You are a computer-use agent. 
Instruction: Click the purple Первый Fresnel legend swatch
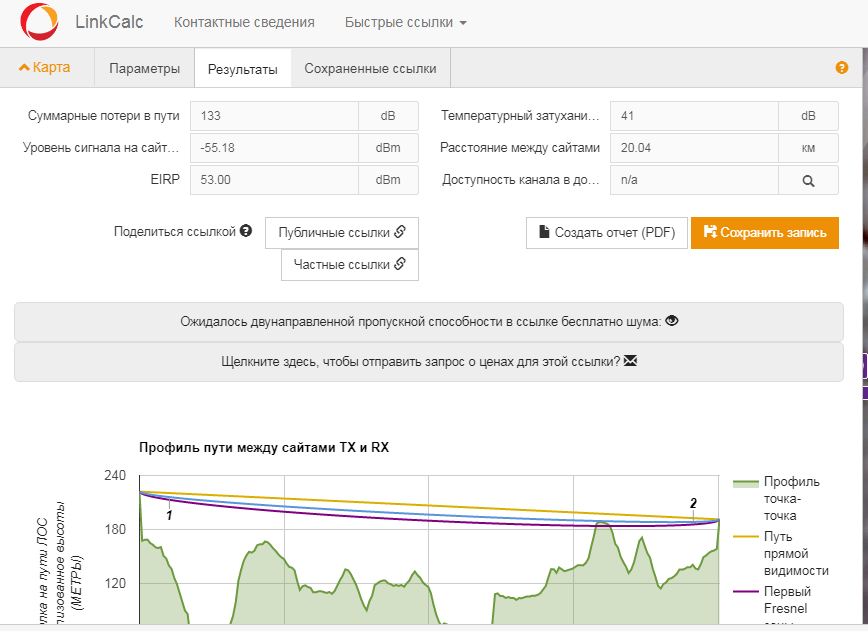(x=746, y=591)
